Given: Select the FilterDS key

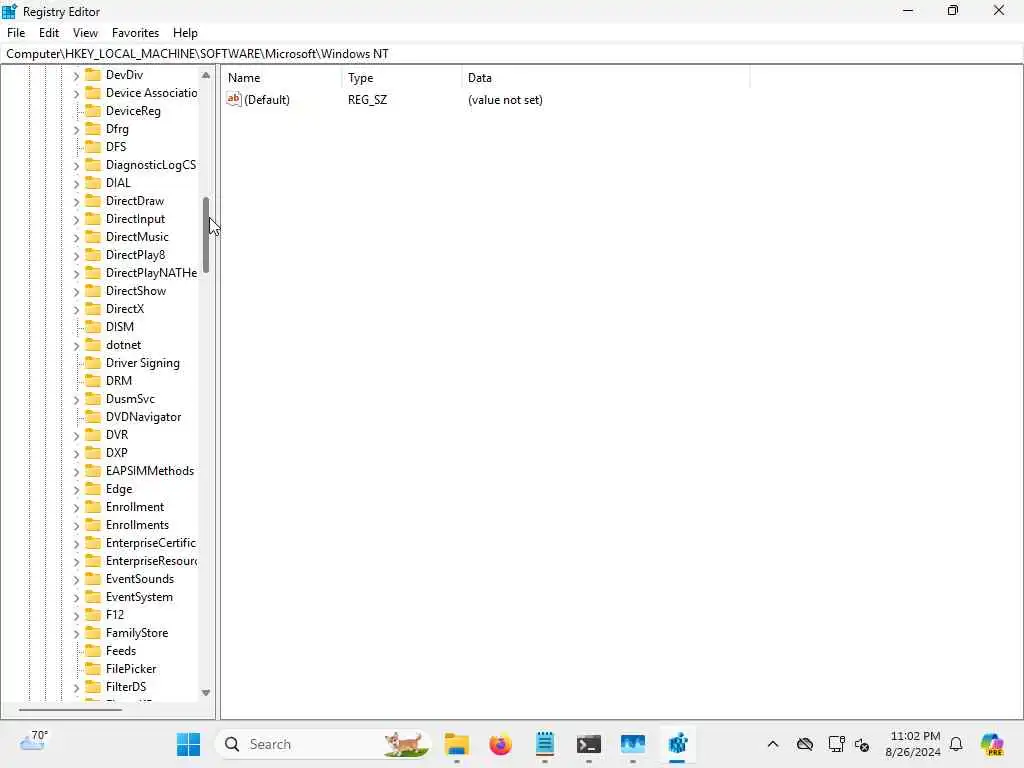Looking at the screenshot, I should (x=125, y=686).
